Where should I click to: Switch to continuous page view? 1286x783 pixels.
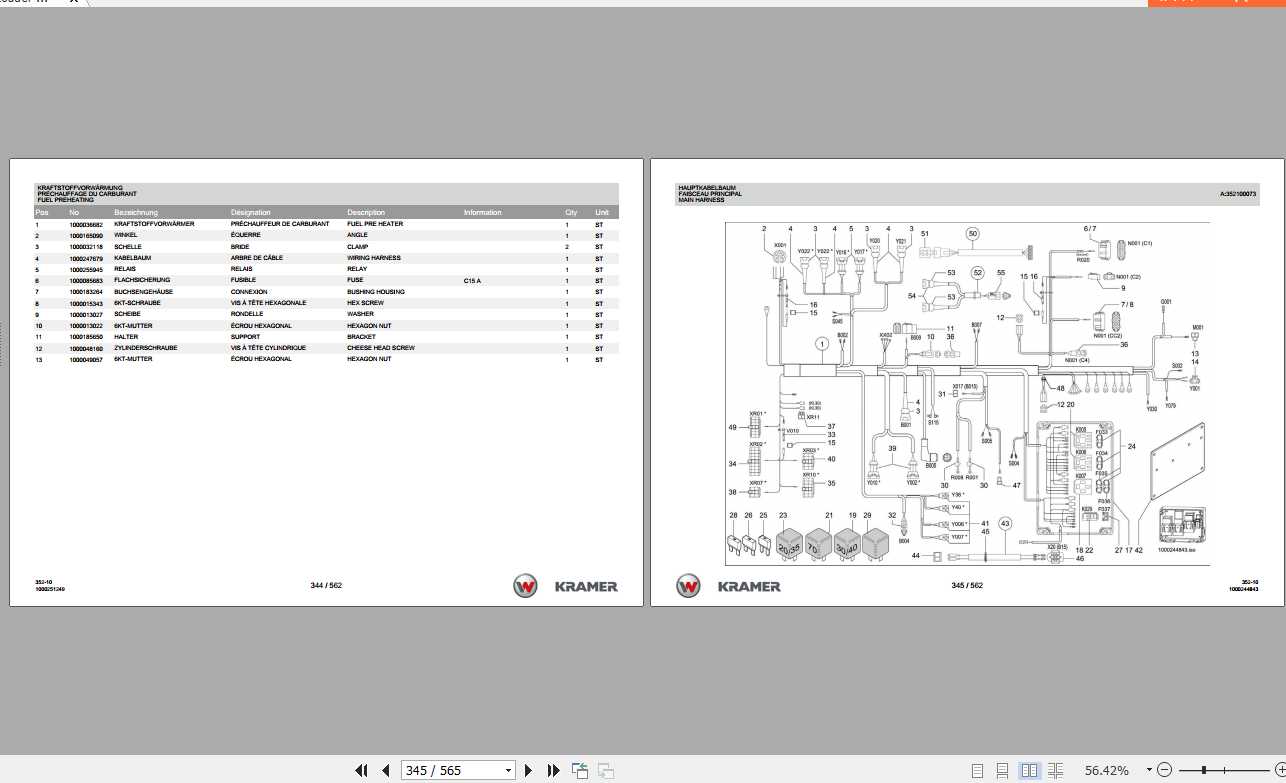(1003, 770)
